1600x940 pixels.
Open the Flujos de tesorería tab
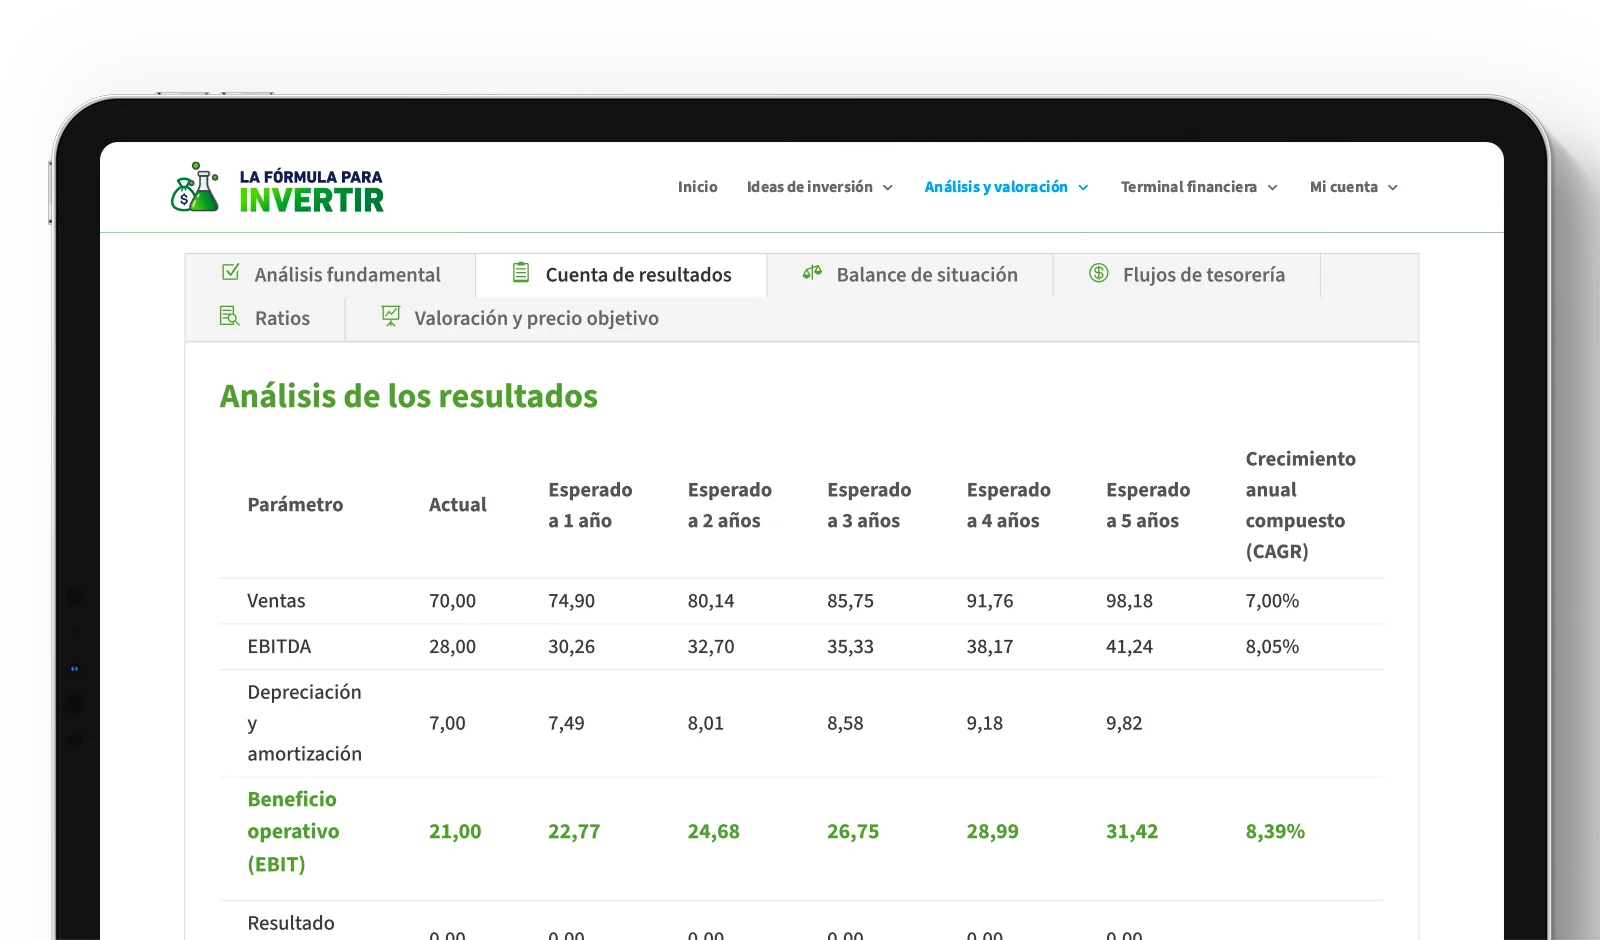click(1187, 275)
